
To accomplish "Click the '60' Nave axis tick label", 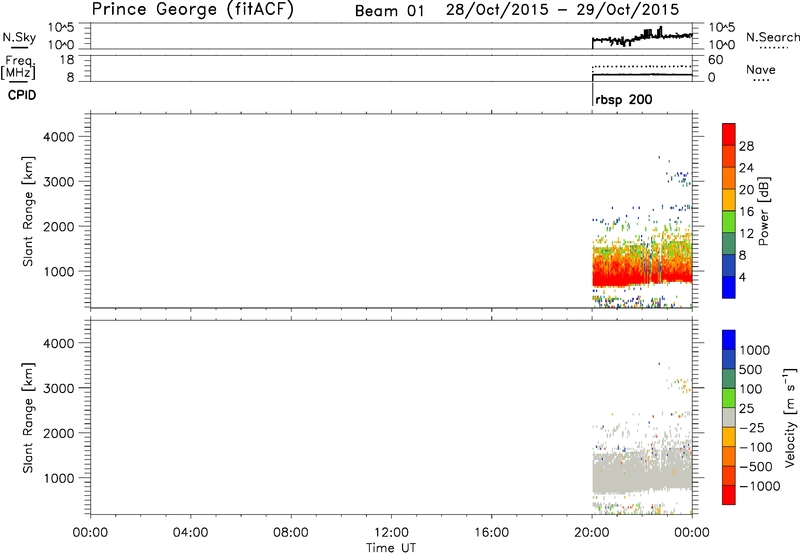I will pyautogui.click(x=715, y=60).
